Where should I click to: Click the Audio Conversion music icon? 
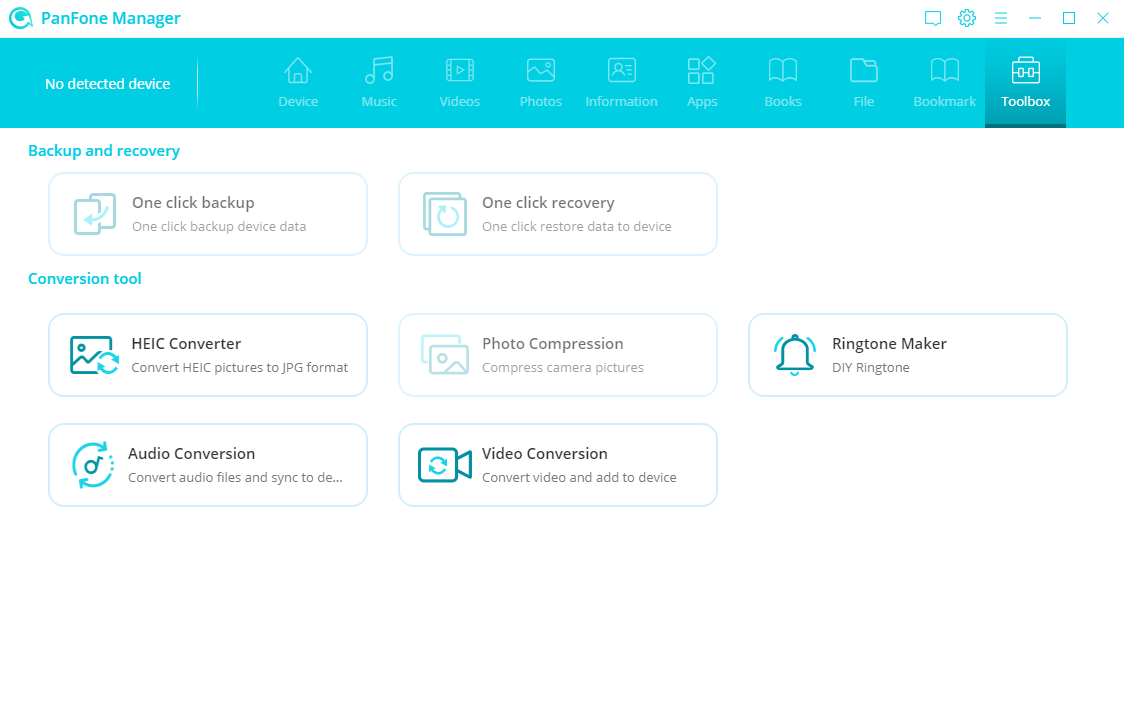click(x=93, y=465)
